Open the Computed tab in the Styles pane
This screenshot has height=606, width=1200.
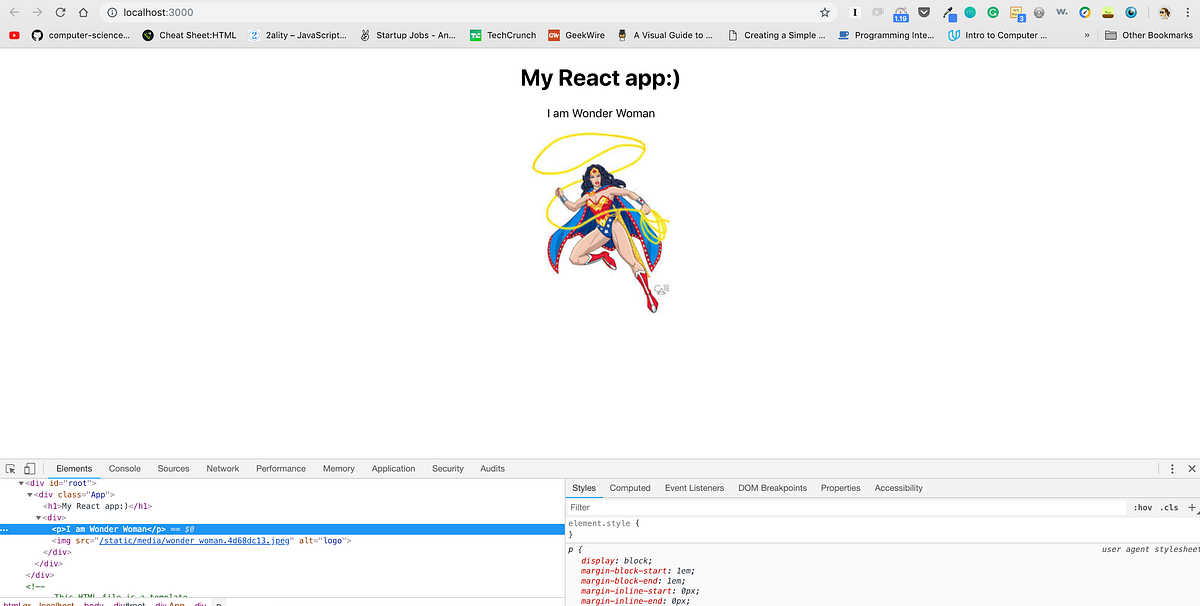(x=630, y=488)
